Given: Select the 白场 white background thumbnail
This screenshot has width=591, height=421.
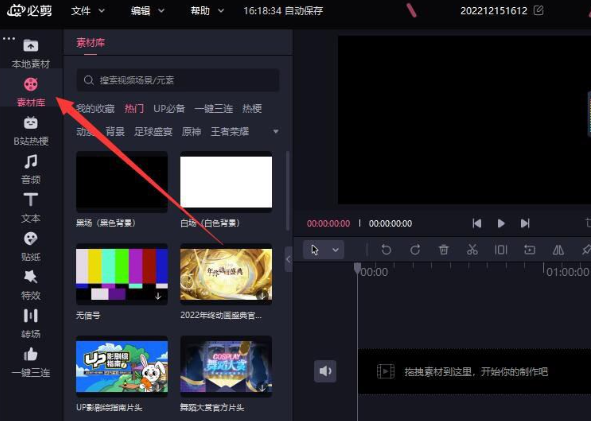Looking at the screenshot, I should tap(226, 182).
